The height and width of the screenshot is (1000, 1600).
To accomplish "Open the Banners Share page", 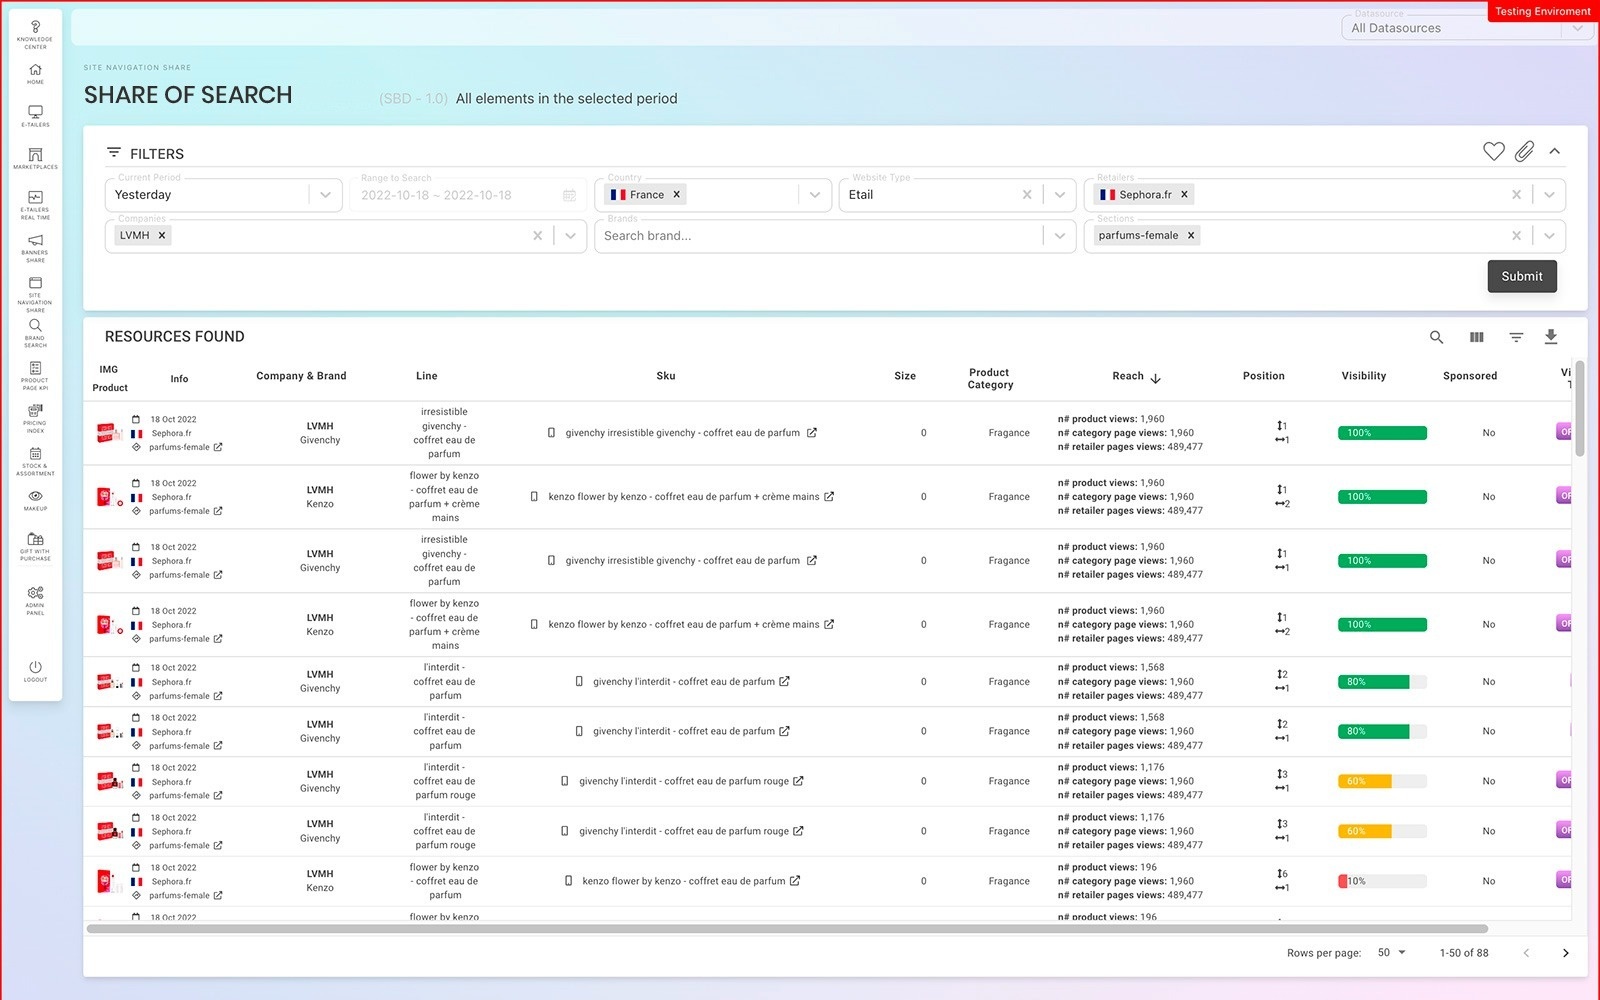I will point(35,248).
